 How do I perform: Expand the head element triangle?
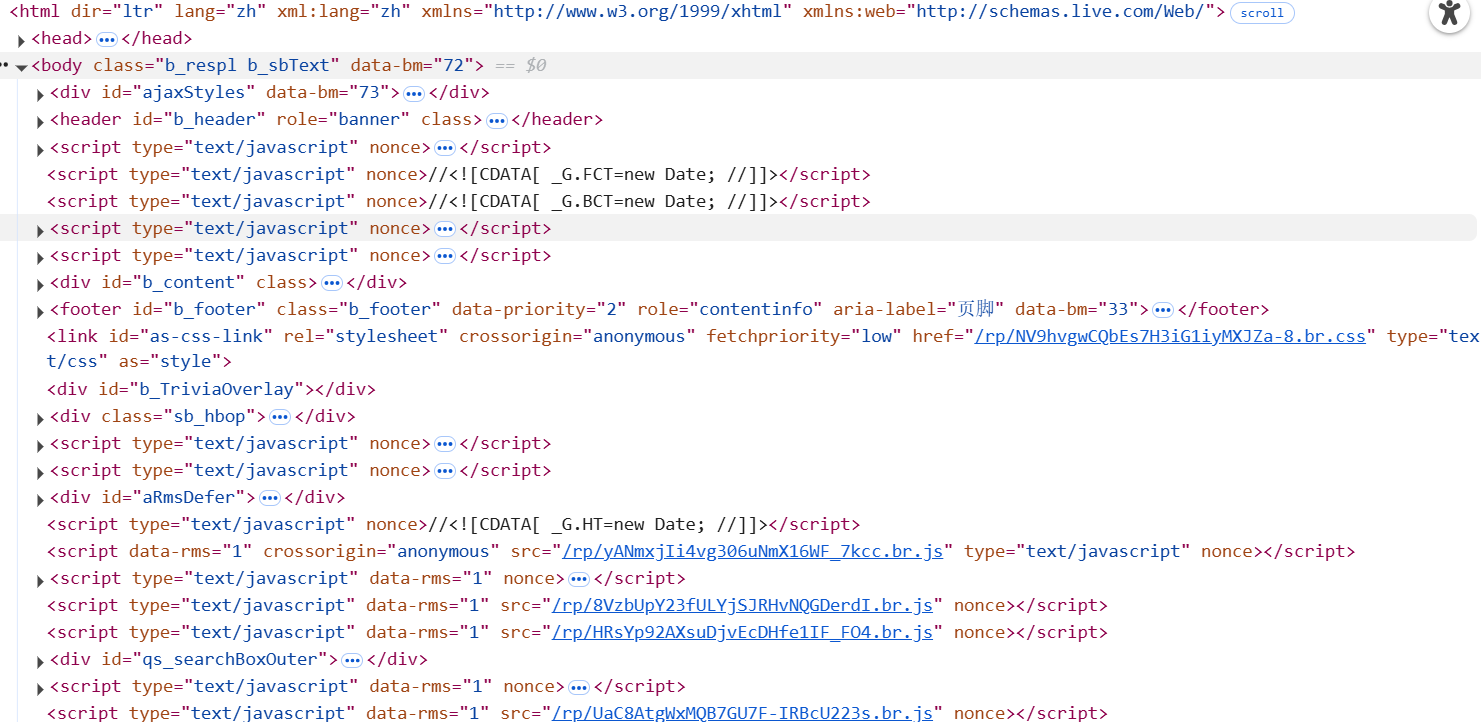tap(22, 40)
